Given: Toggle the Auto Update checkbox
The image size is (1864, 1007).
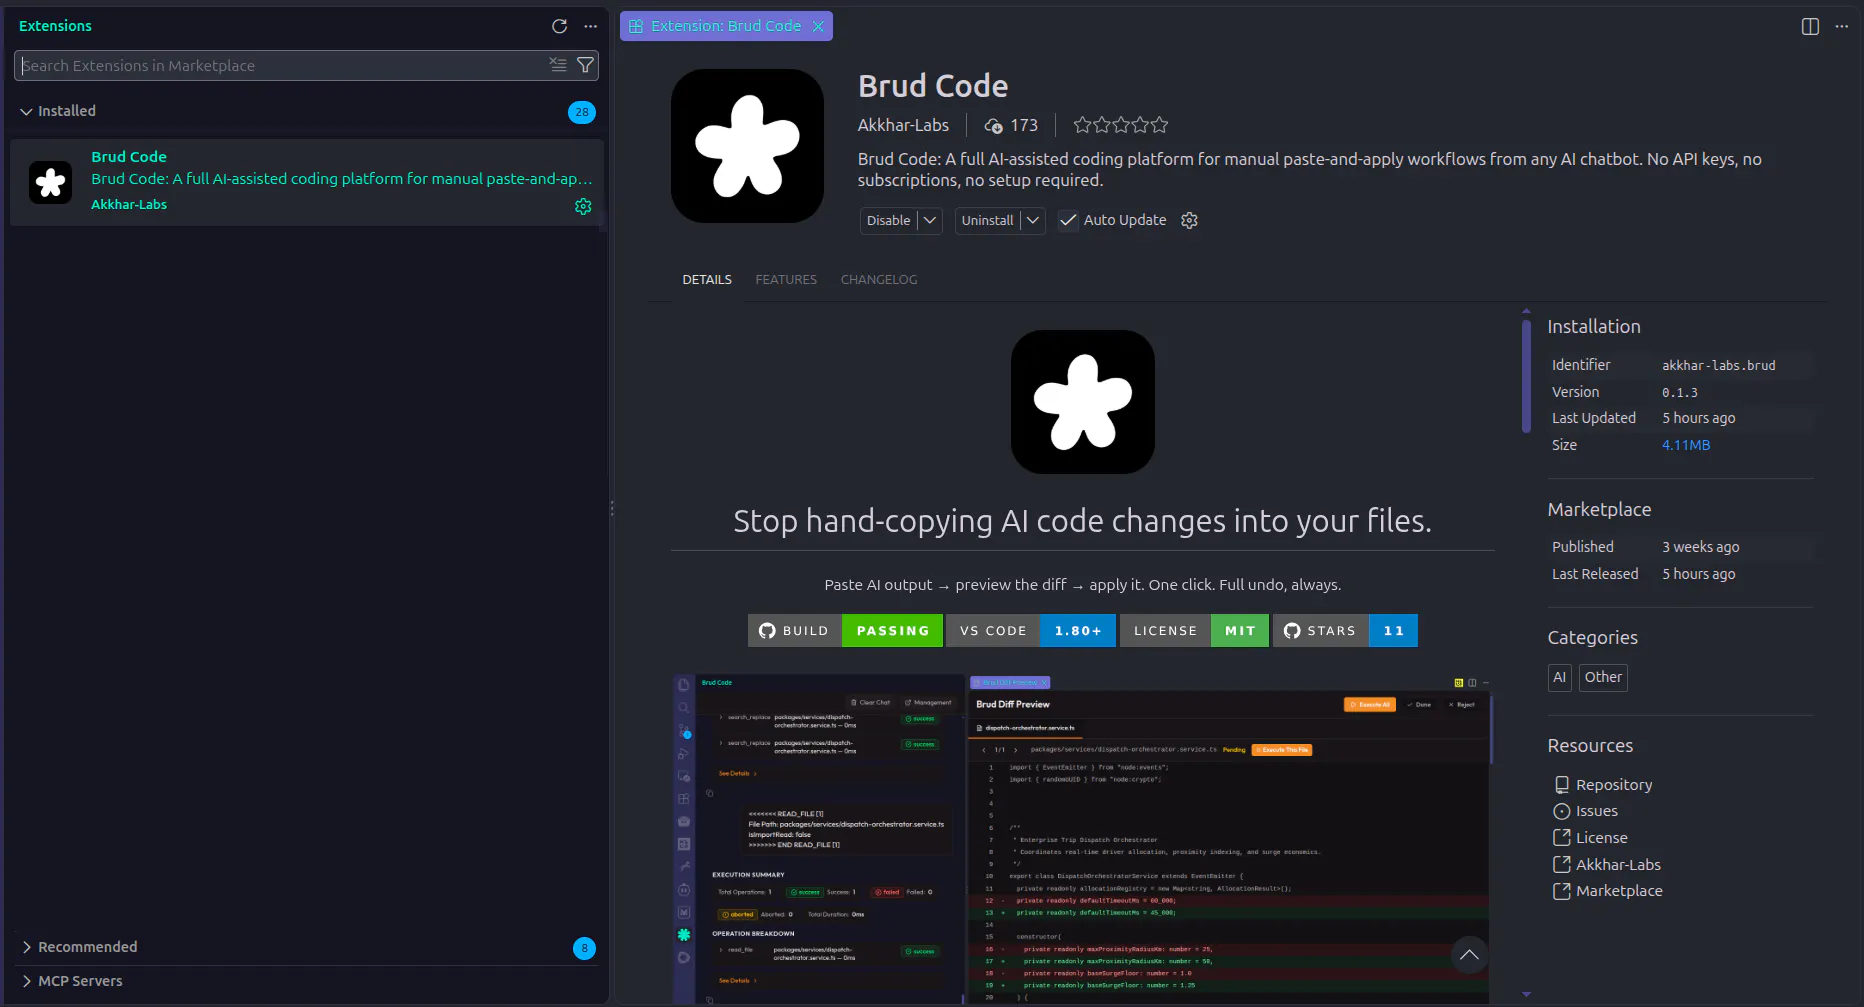Looking at the screenshot, I should tap(1068, 220).
